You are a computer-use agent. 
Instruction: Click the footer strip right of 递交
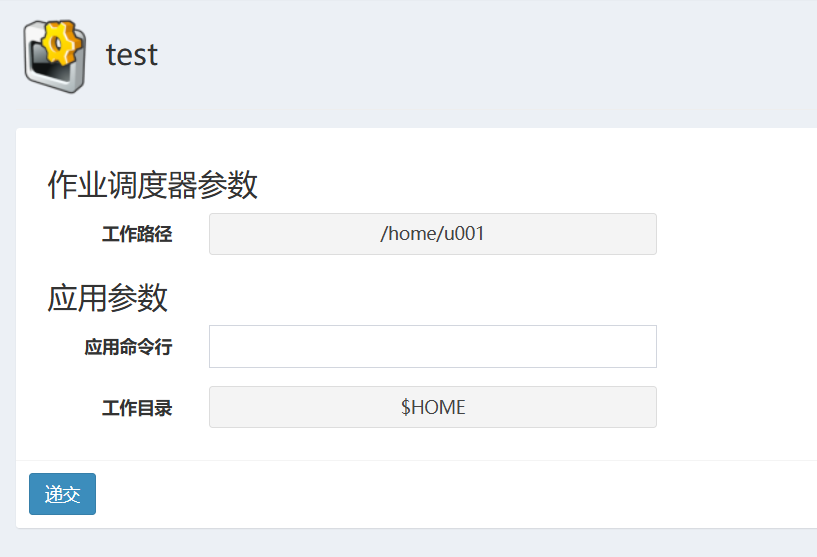[450, 494]
